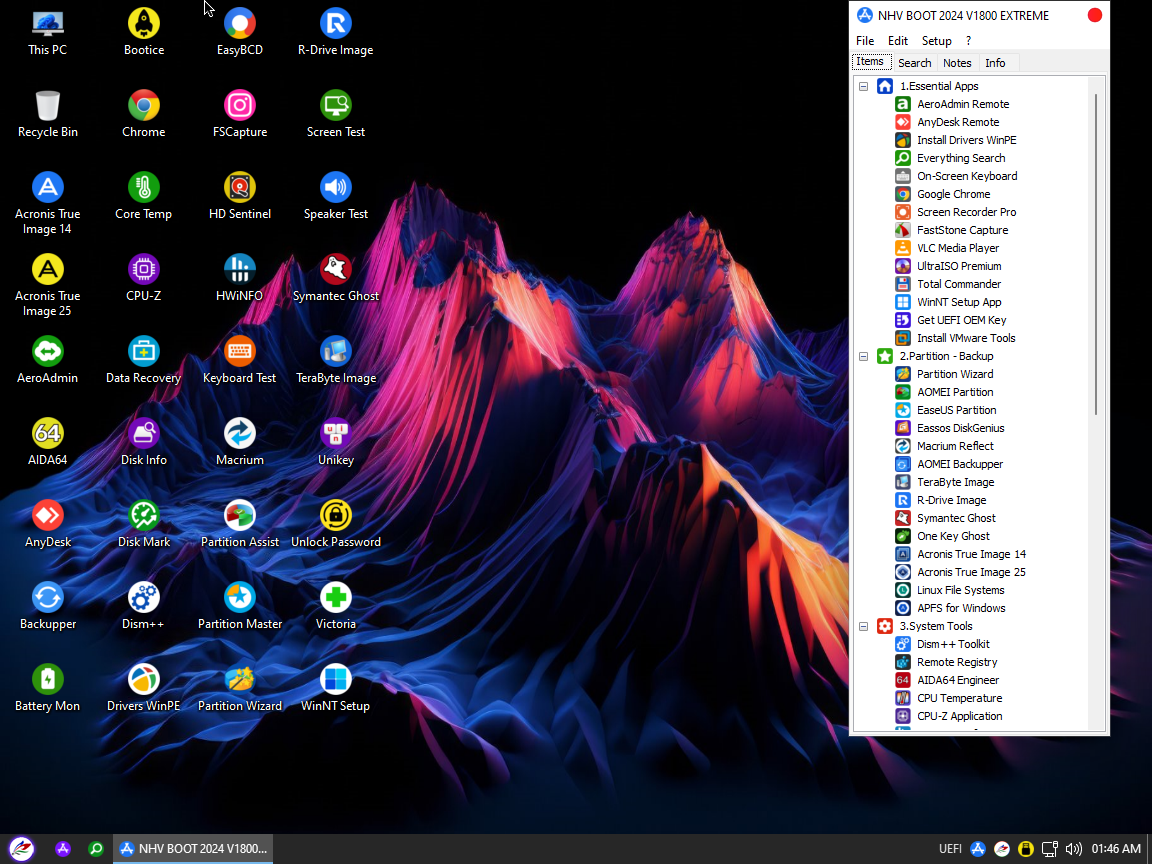1152x864 pixels.
Task: Click the UEFI indicator in the tray
Action: coord(950,849)
